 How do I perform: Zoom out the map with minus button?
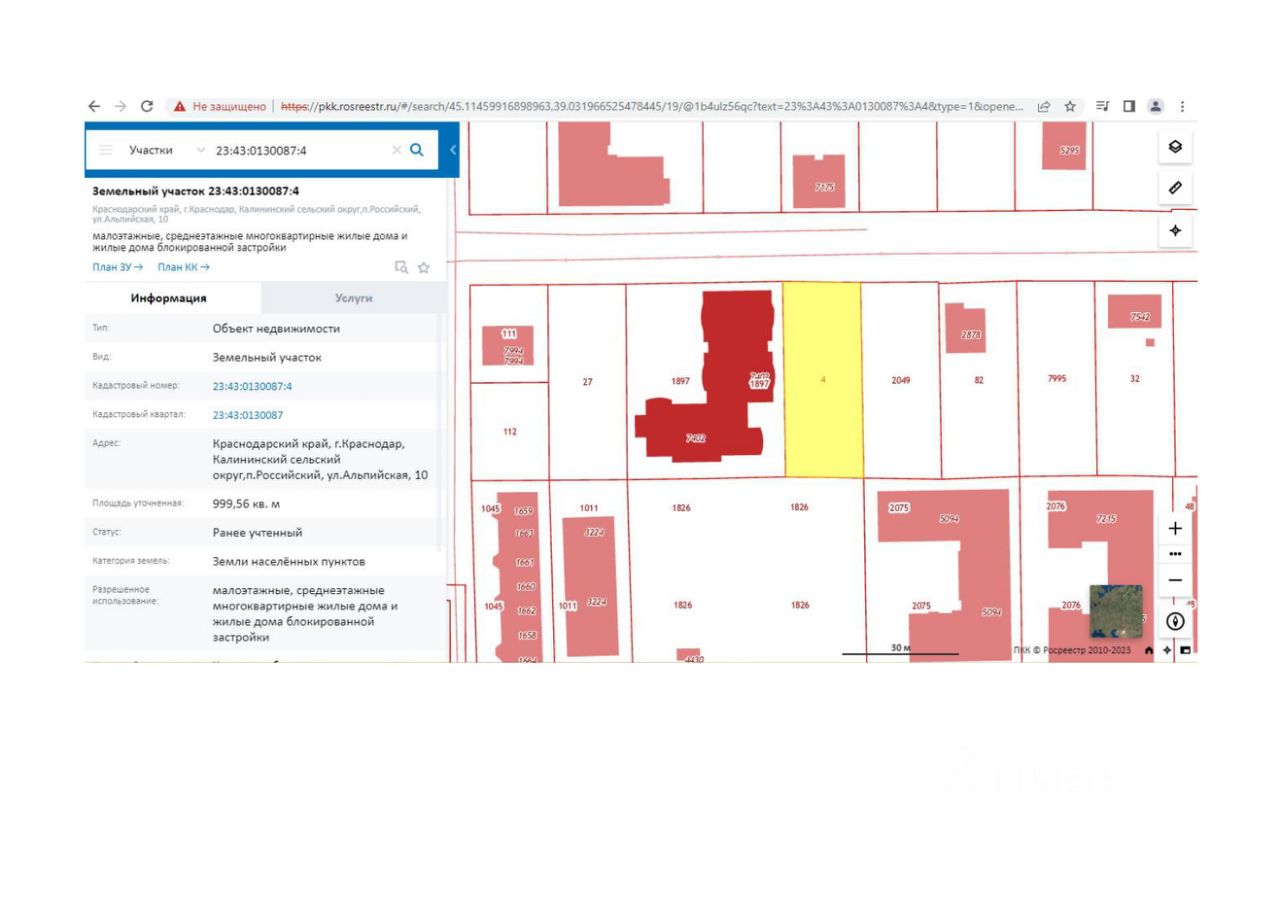click(1175, 580)
